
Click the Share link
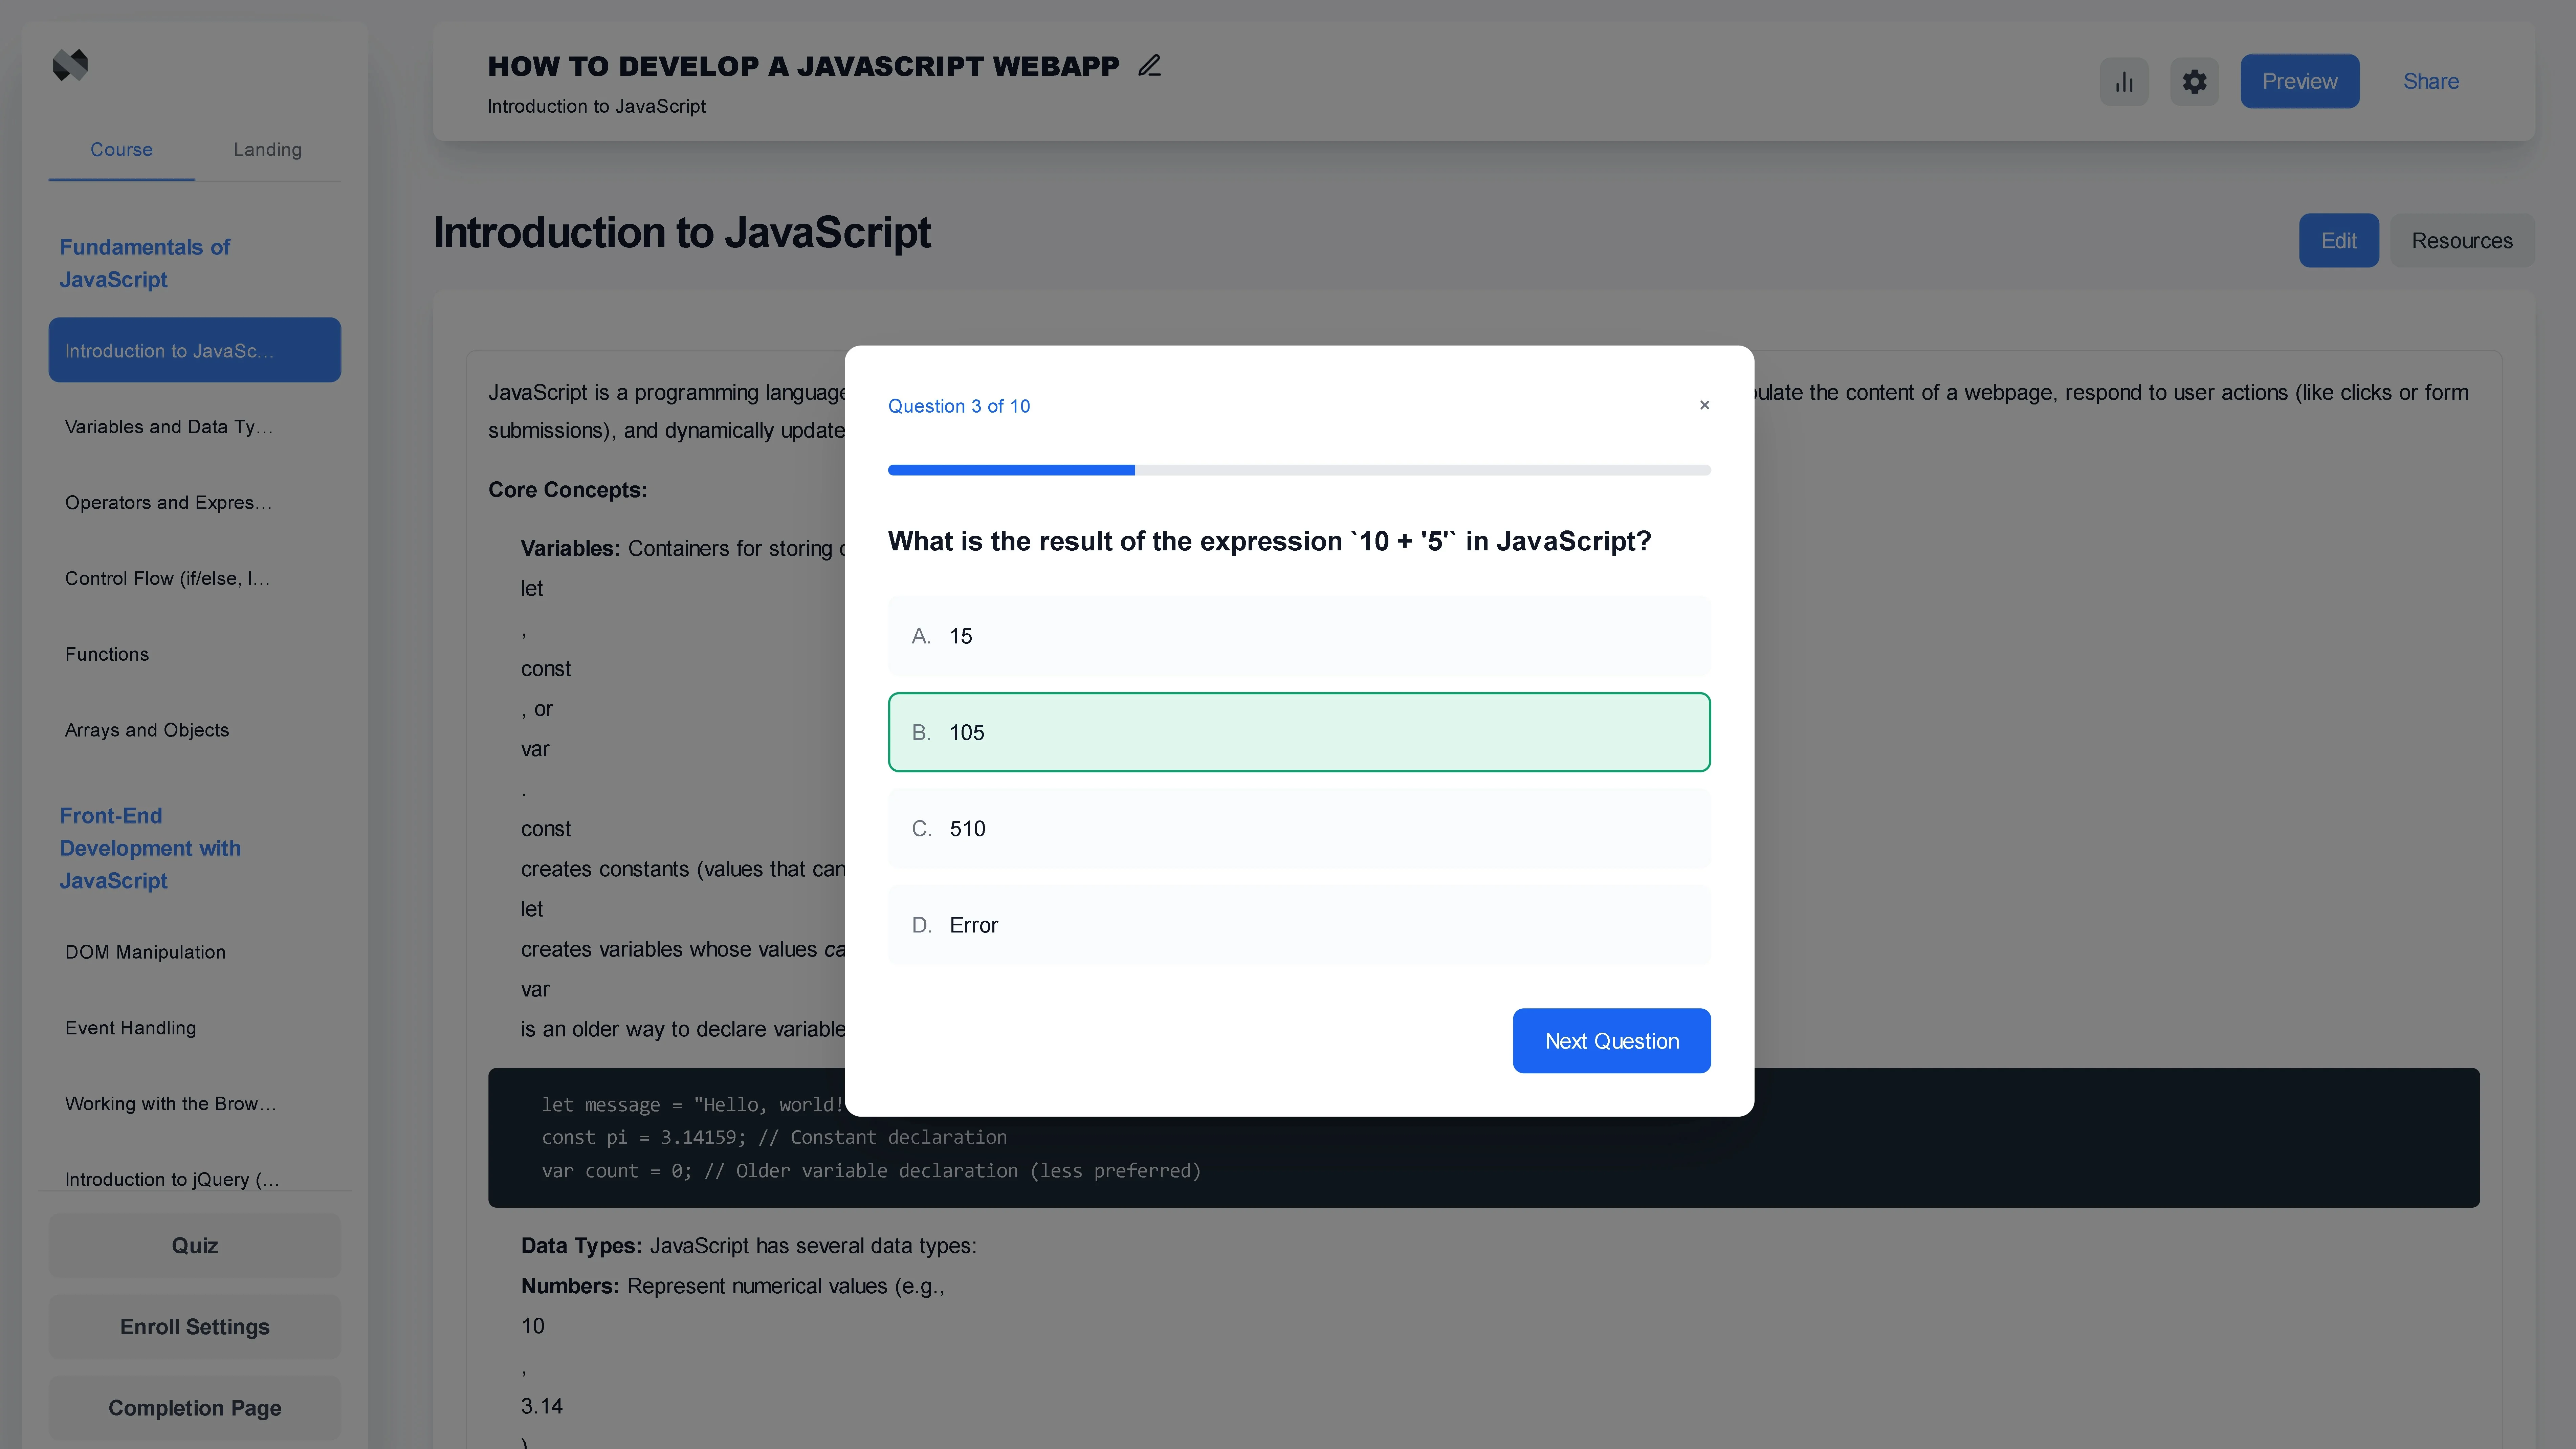pyautogui.click(x=2431, y=81)
